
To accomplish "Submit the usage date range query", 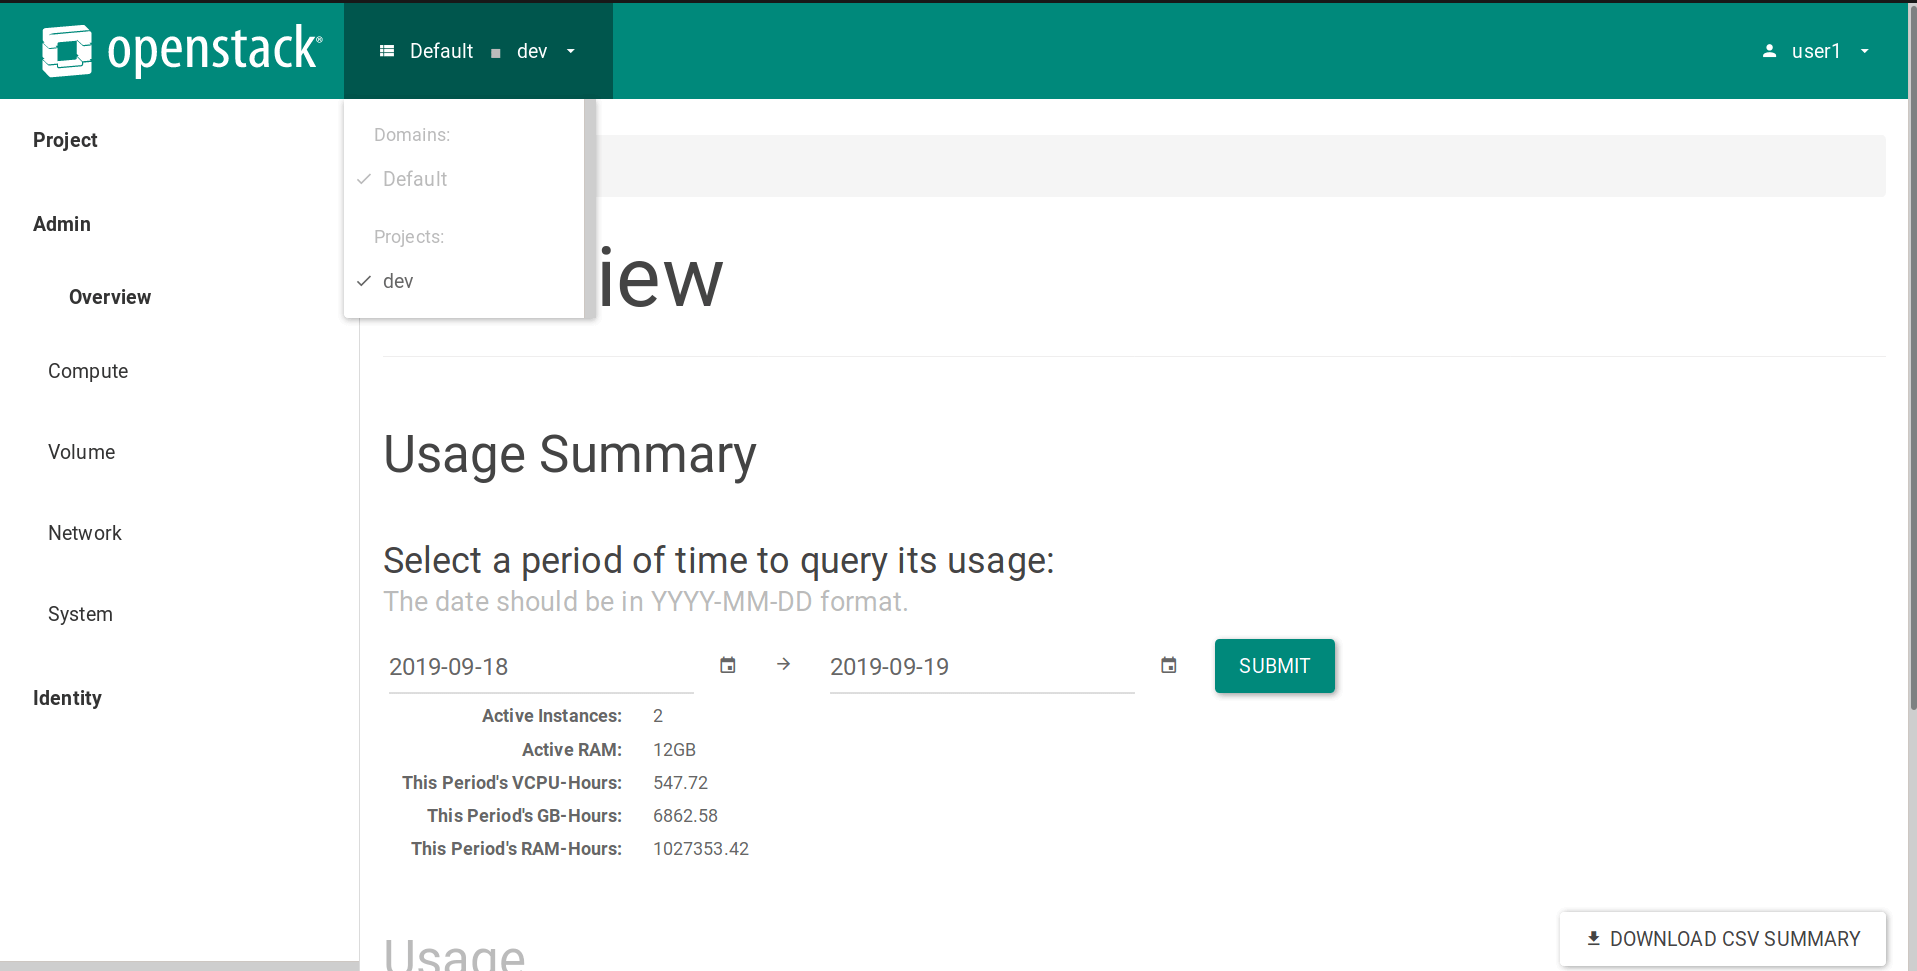I will 1274,666.
